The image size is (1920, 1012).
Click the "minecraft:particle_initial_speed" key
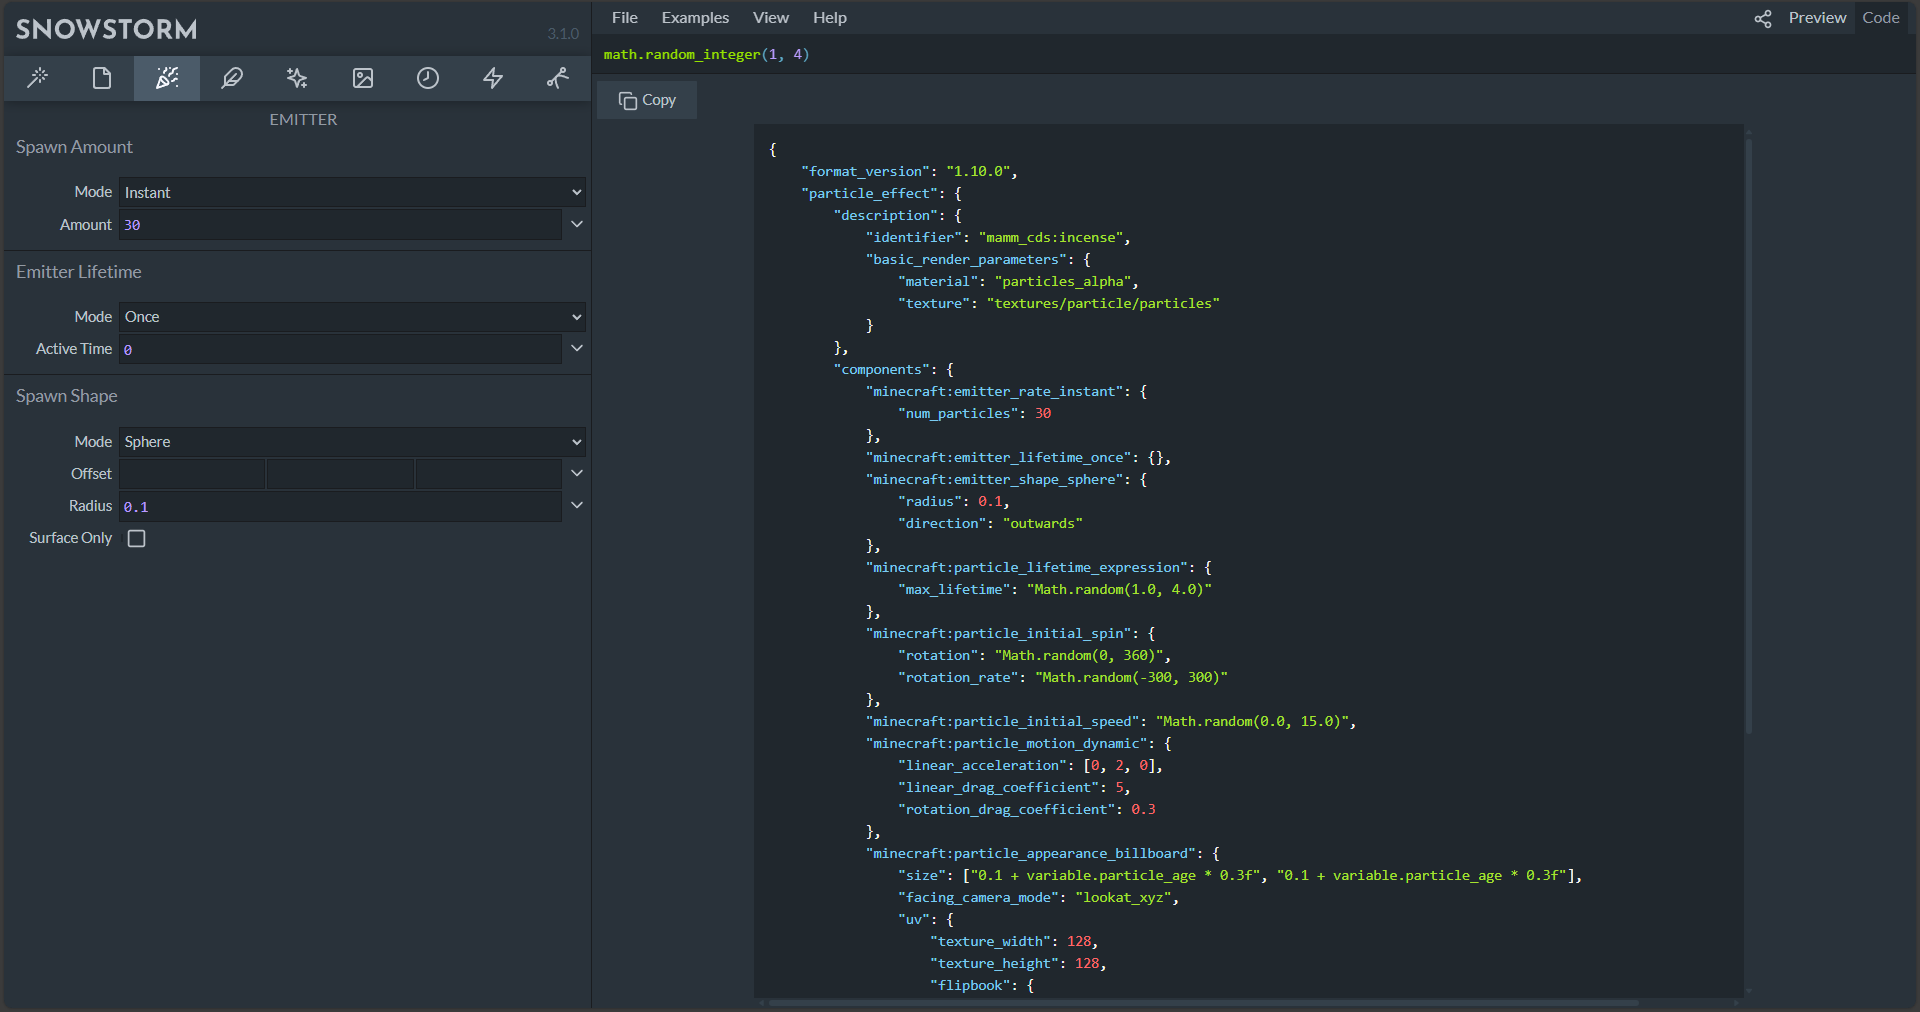pos(1002,722)
